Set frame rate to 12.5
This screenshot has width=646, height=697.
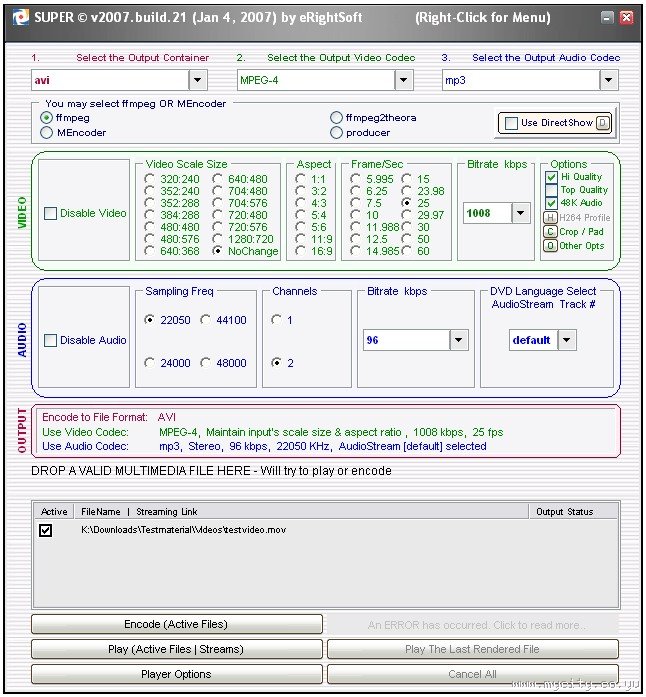pos(355,239)
